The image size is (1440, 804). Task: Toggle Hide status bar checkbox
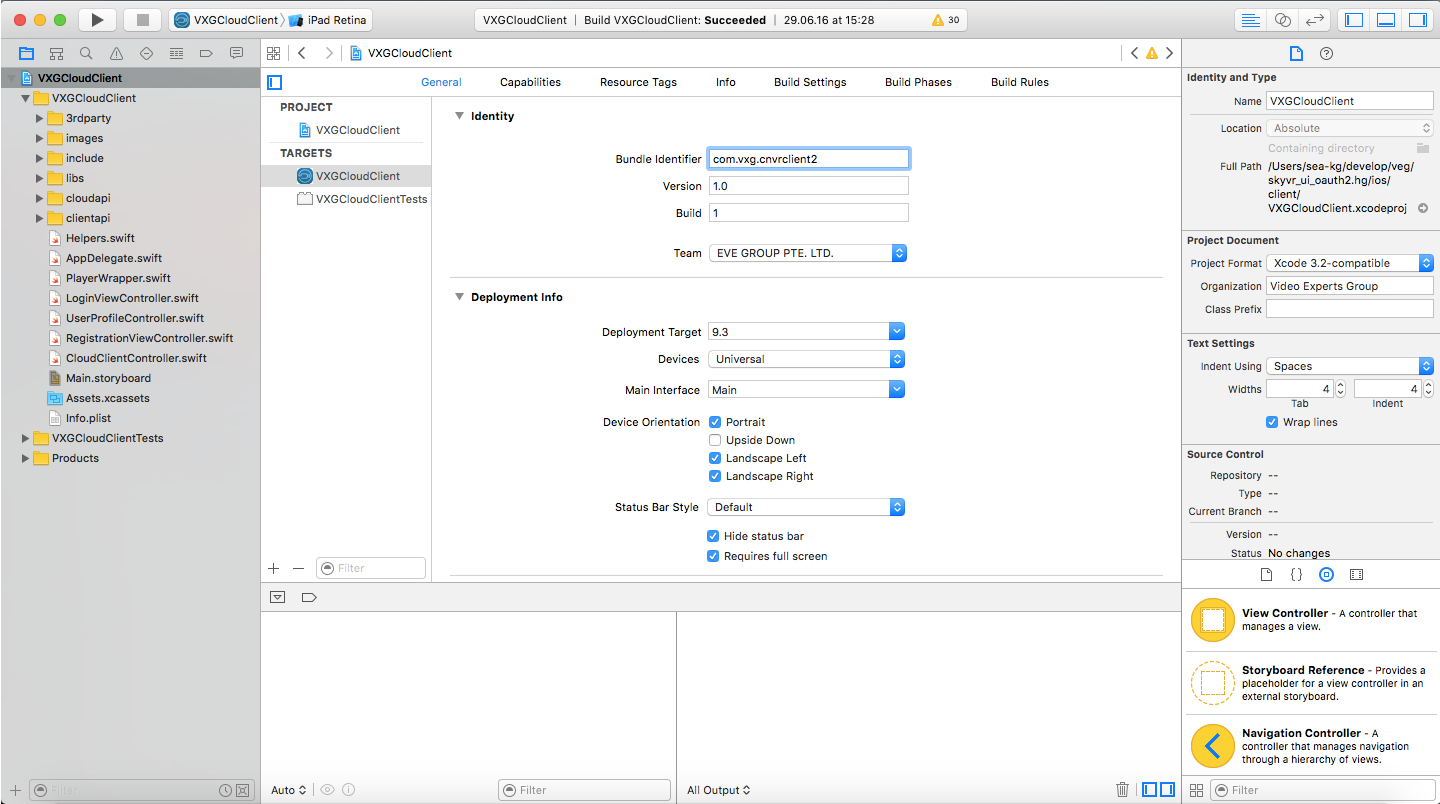713,536
